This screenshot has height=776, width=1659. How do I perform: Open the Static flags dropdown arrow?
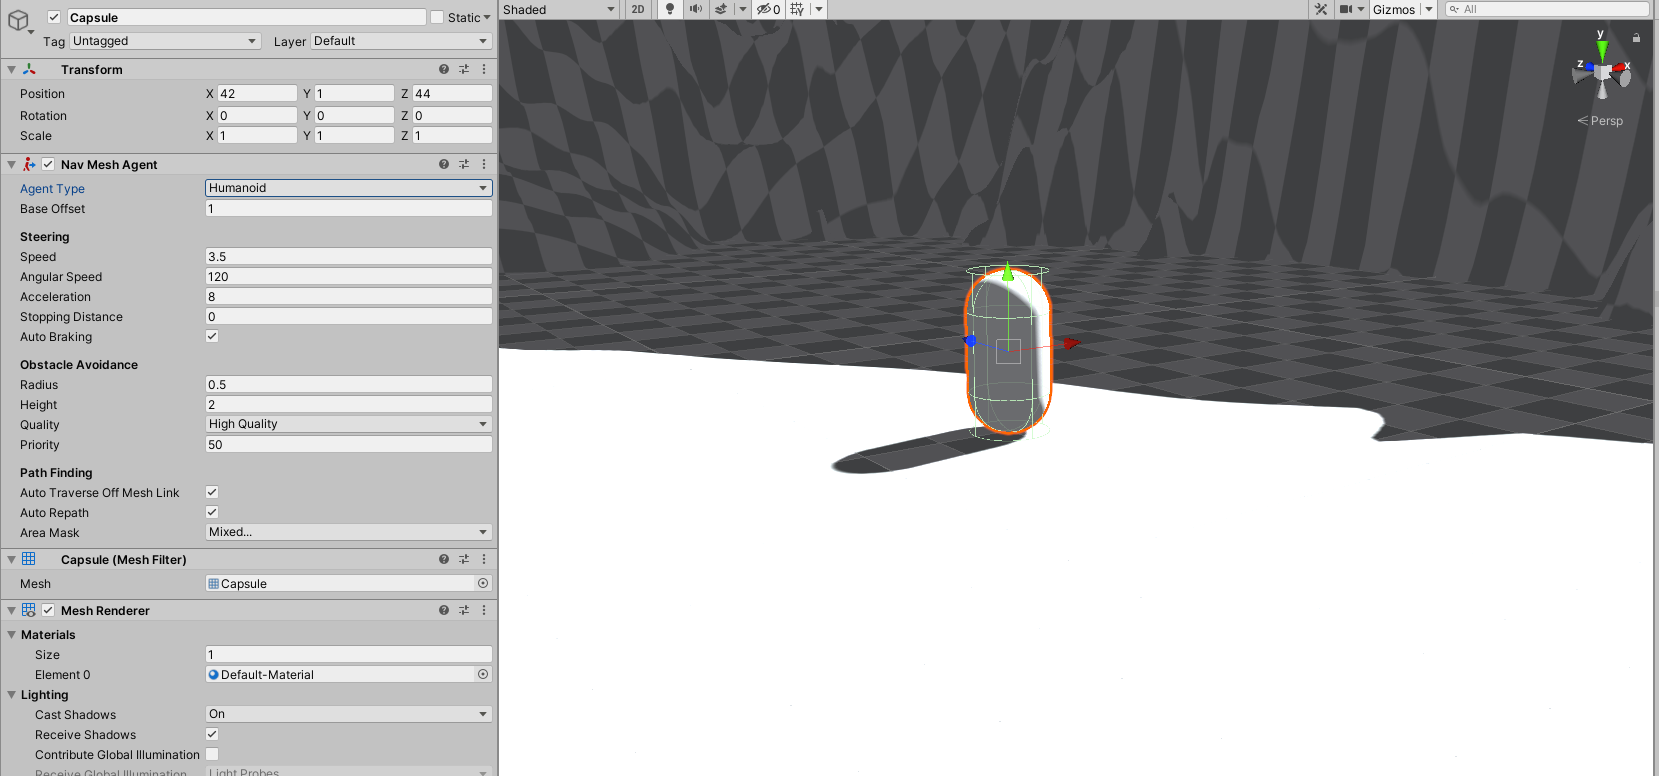coord(487,17)
